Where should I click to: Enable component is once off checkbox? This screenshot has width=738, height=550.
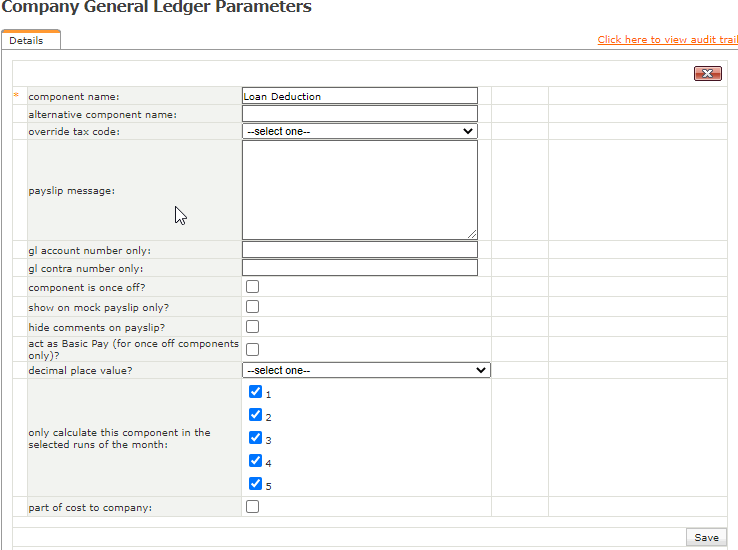point(253,287)
